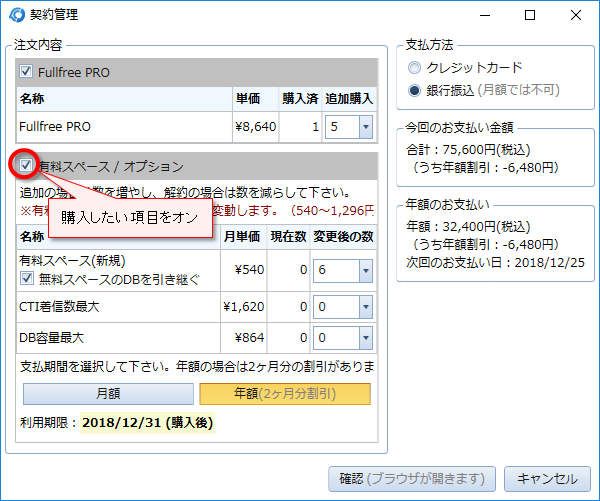Click the キャンセル button
The height and width of the screenshot is (501, 600).
[547, 479]
